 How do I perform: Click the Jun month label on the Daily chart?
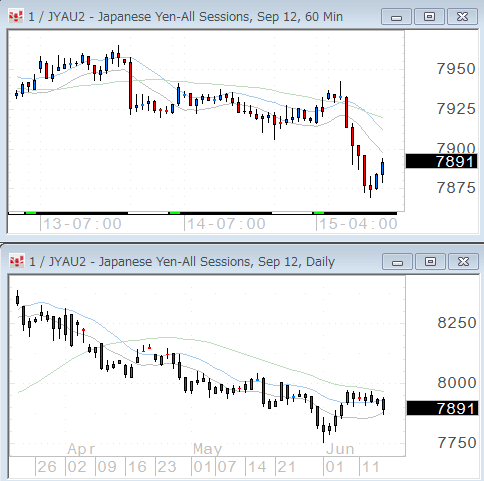(x=340, y=449)
